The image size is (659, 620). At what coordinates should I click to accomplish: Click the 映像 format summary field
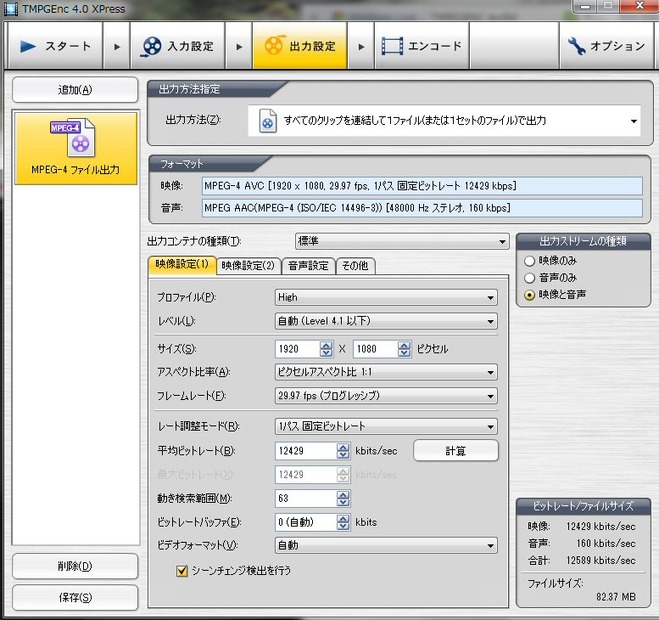coord(422,186)
